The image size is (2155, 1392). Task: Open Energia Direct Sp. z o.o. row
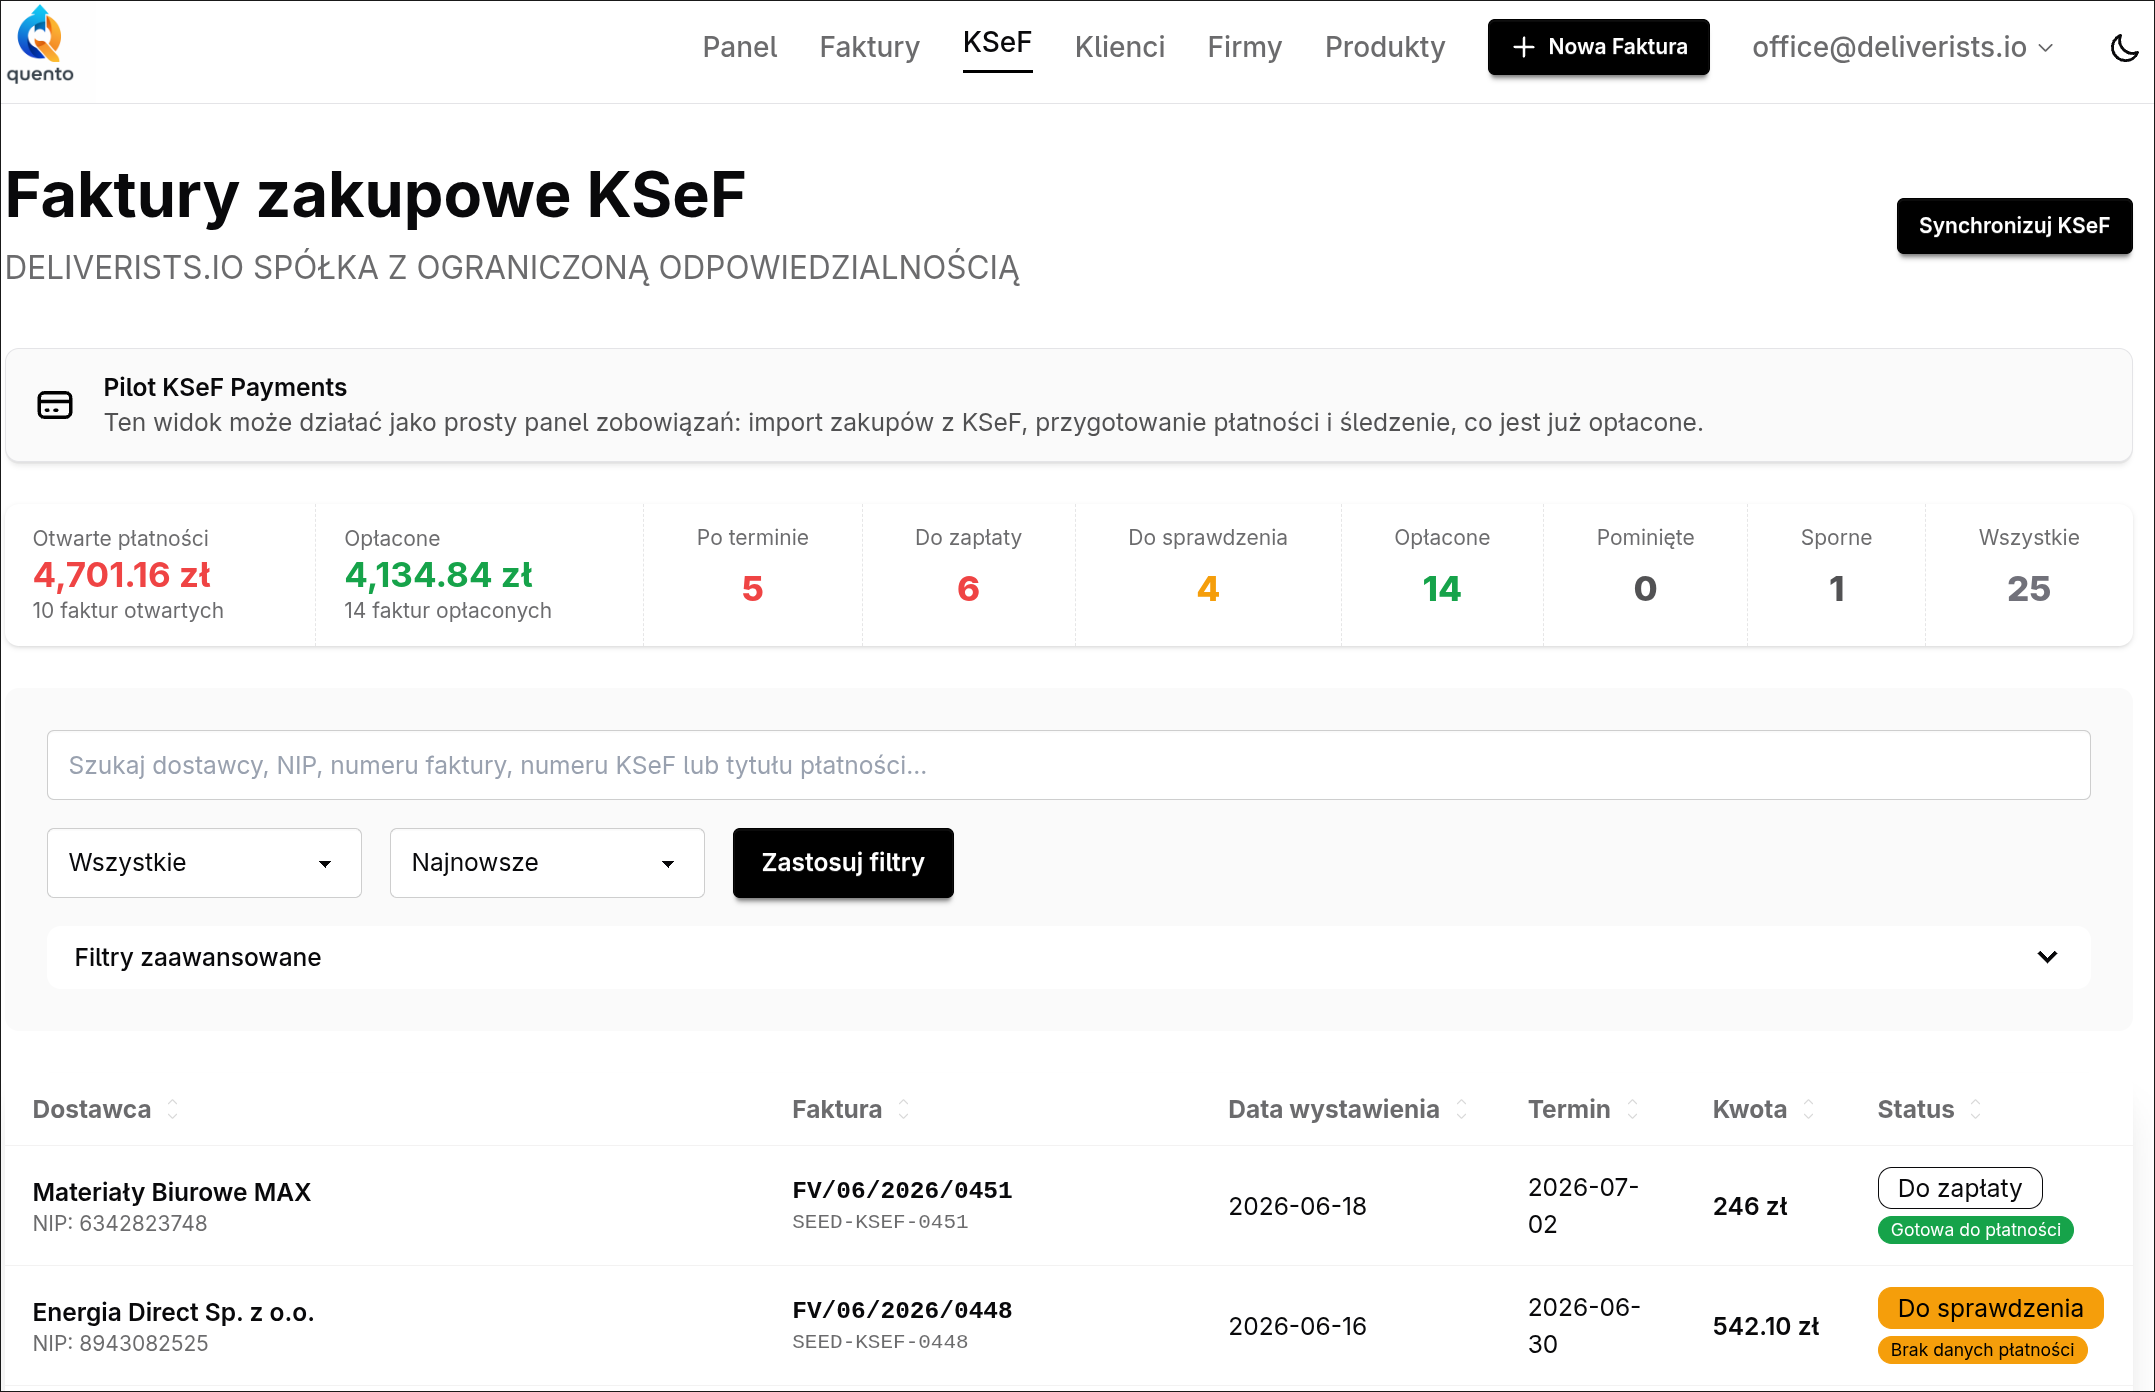(x=1068, y=1326)
